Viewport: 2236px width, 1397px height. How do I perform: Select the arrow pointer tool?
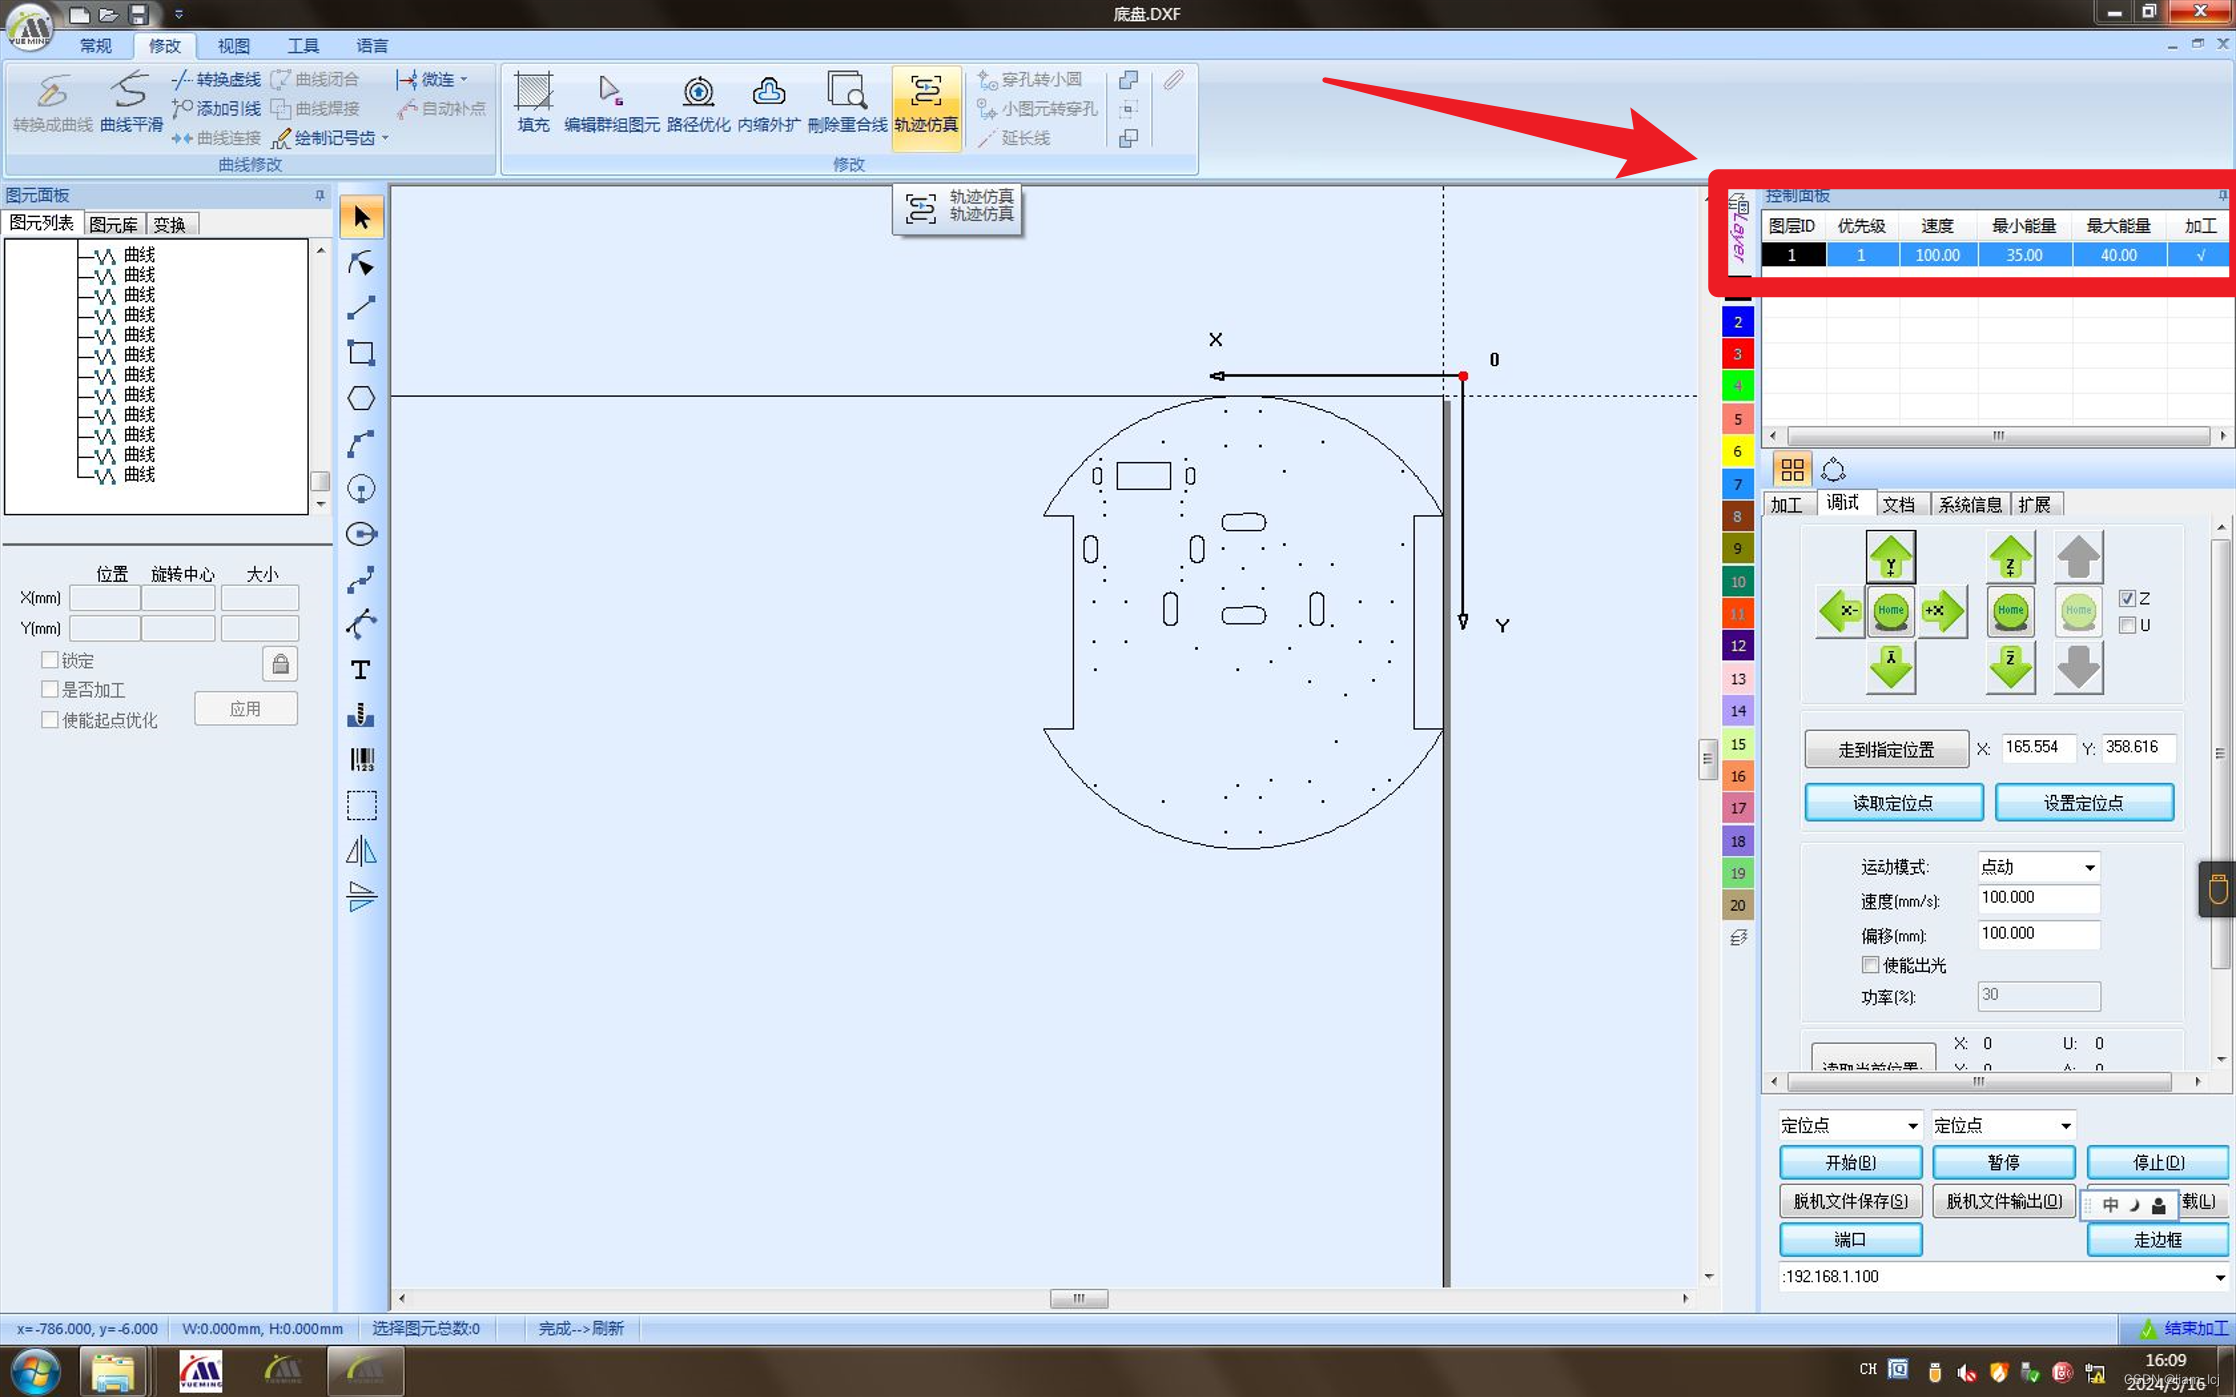coord(361,217)
